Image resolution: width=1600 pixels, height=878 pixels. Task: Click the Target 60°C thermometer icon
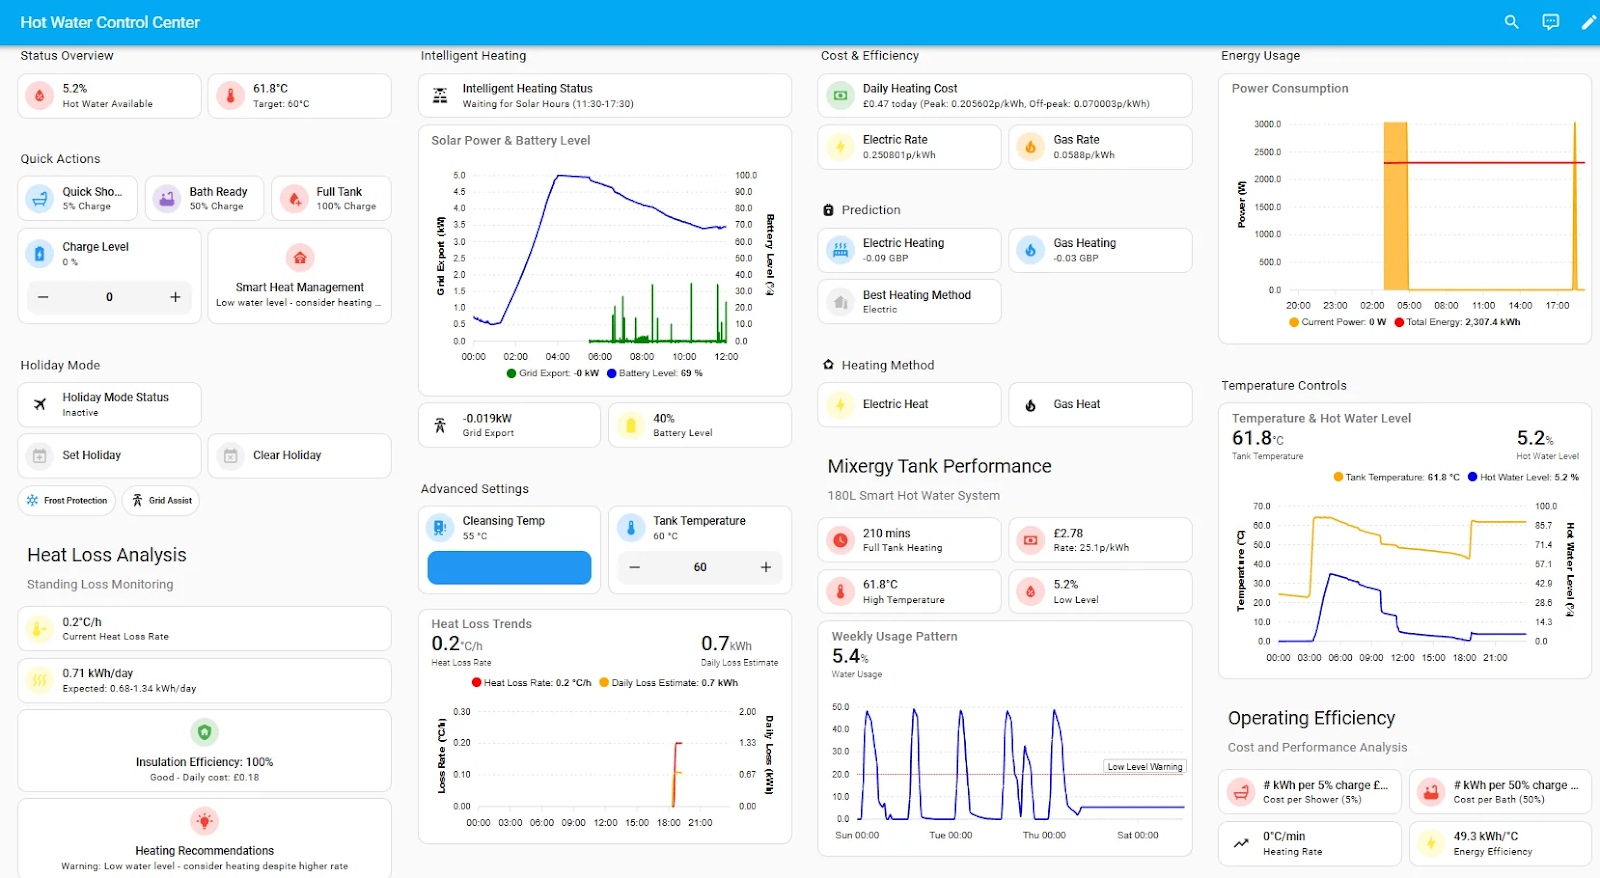(x=230, y=96)
